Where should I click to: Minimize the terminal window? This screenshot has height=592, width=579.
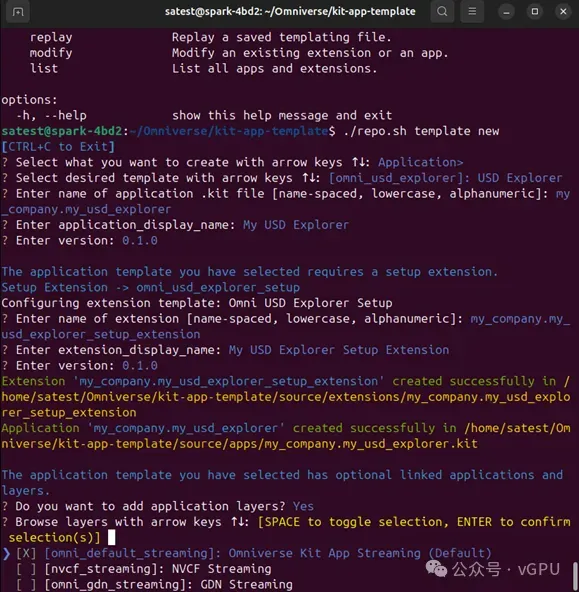tap(506, 12)
